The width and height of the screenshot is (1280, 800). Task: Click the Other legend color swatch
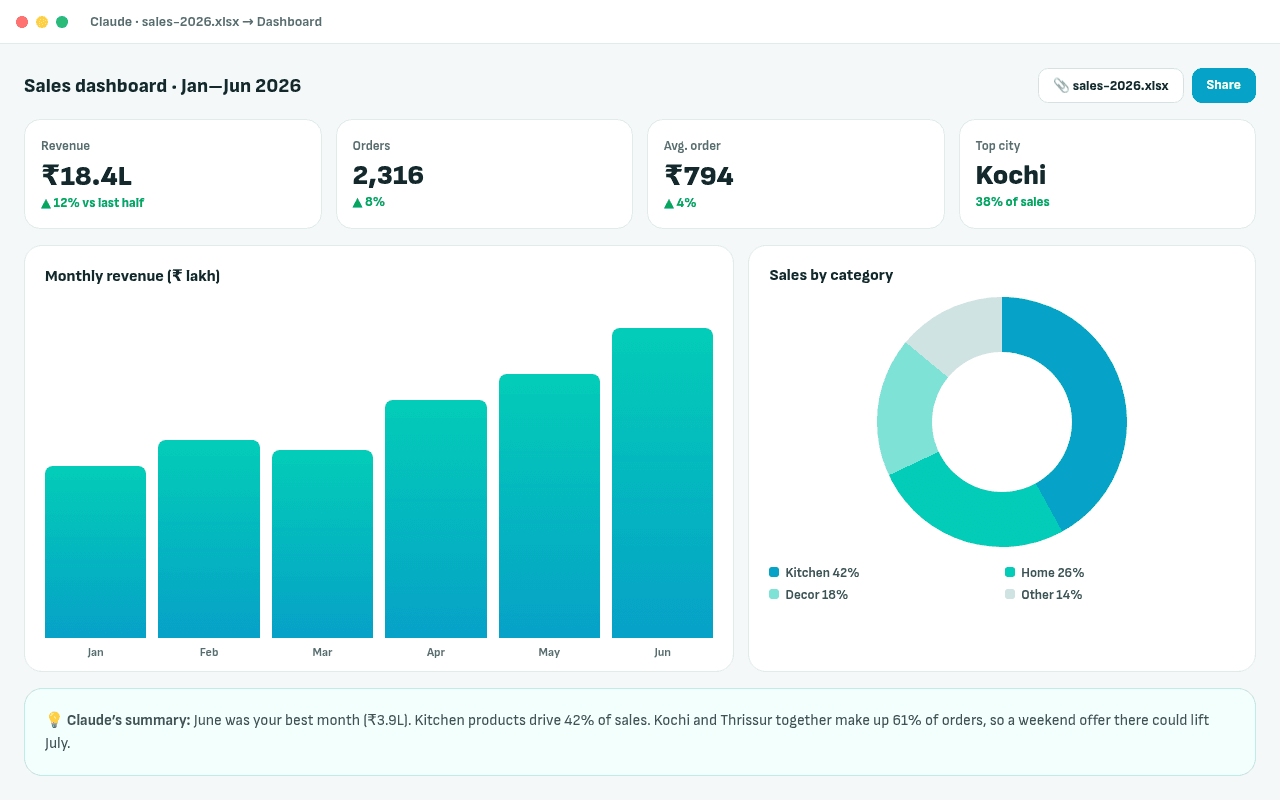pos(1010,594)
